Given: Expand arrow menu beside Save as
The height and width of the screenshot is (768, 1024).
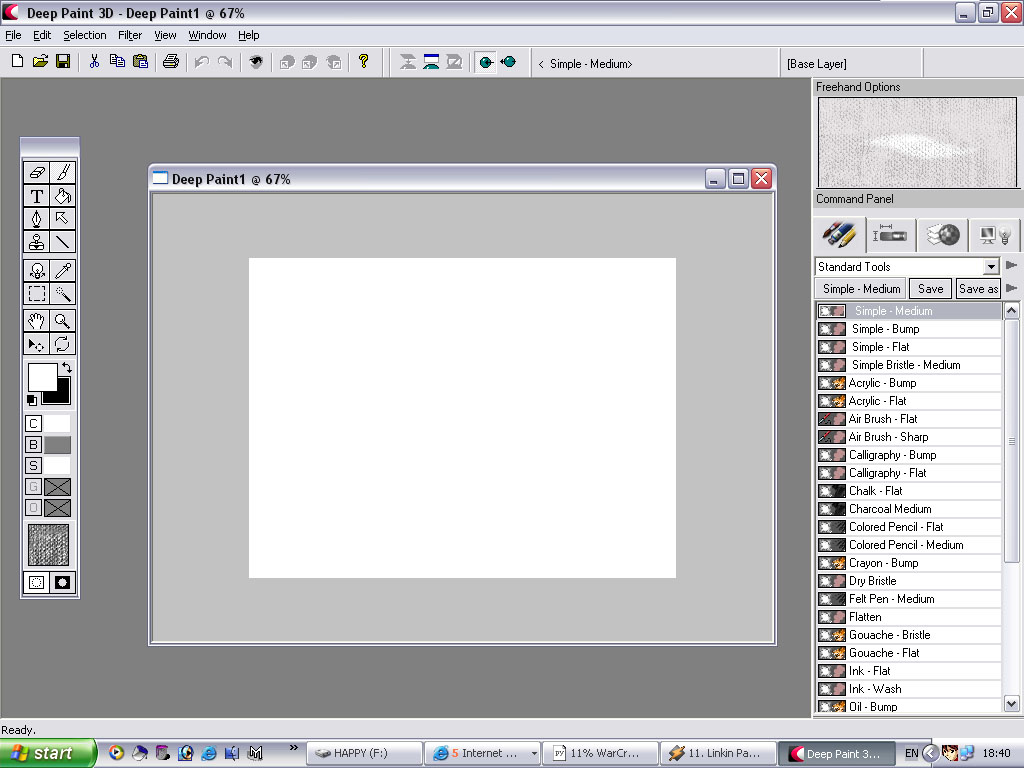Looking at the screenshot, I should (1012, 288).
